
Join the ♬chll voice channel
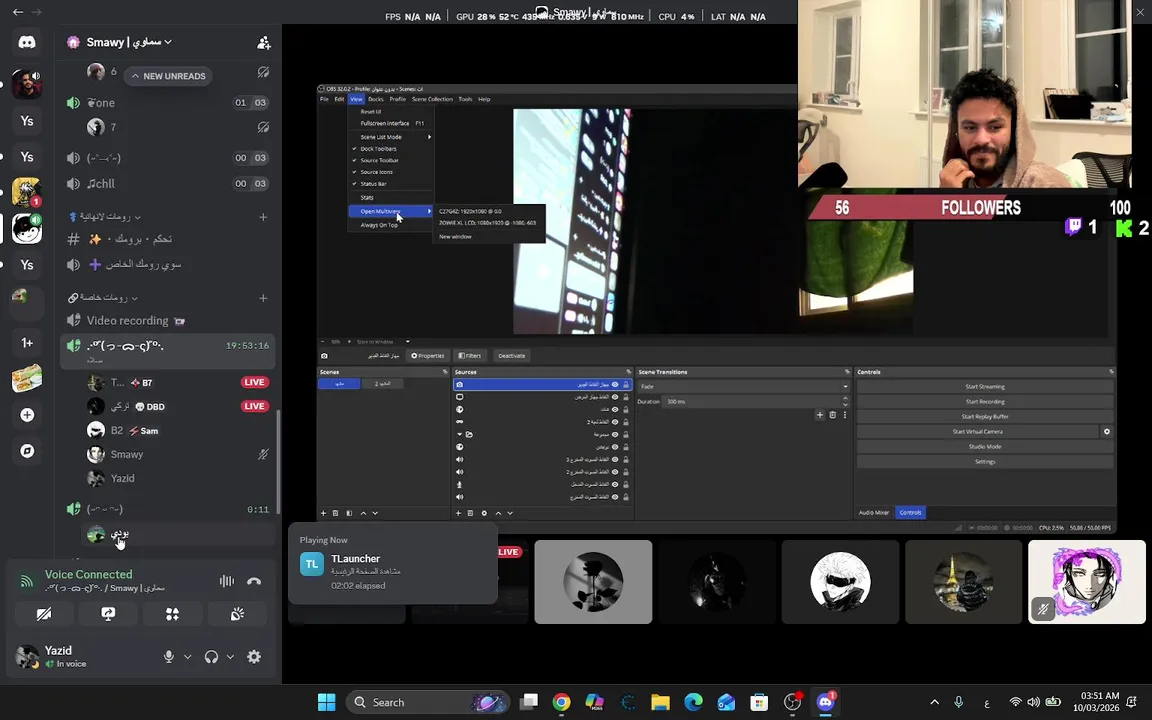click(x=168, y=184)
